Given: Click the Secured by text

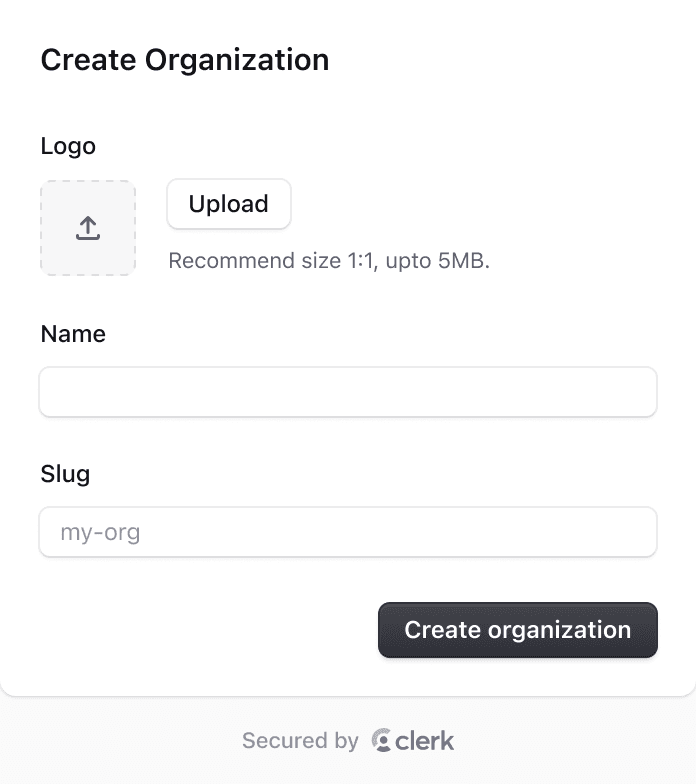Looking at the screenshot, I should (x=300, y=741).
